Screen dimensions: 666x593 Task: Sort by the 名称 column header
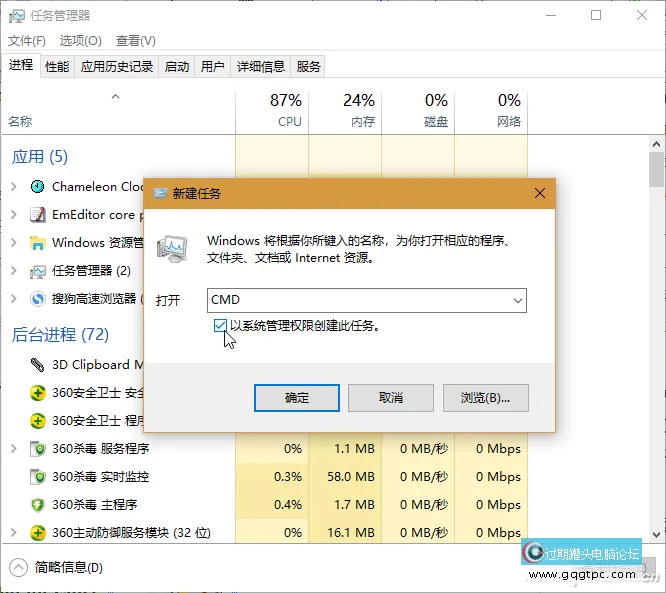pos(119,111)
